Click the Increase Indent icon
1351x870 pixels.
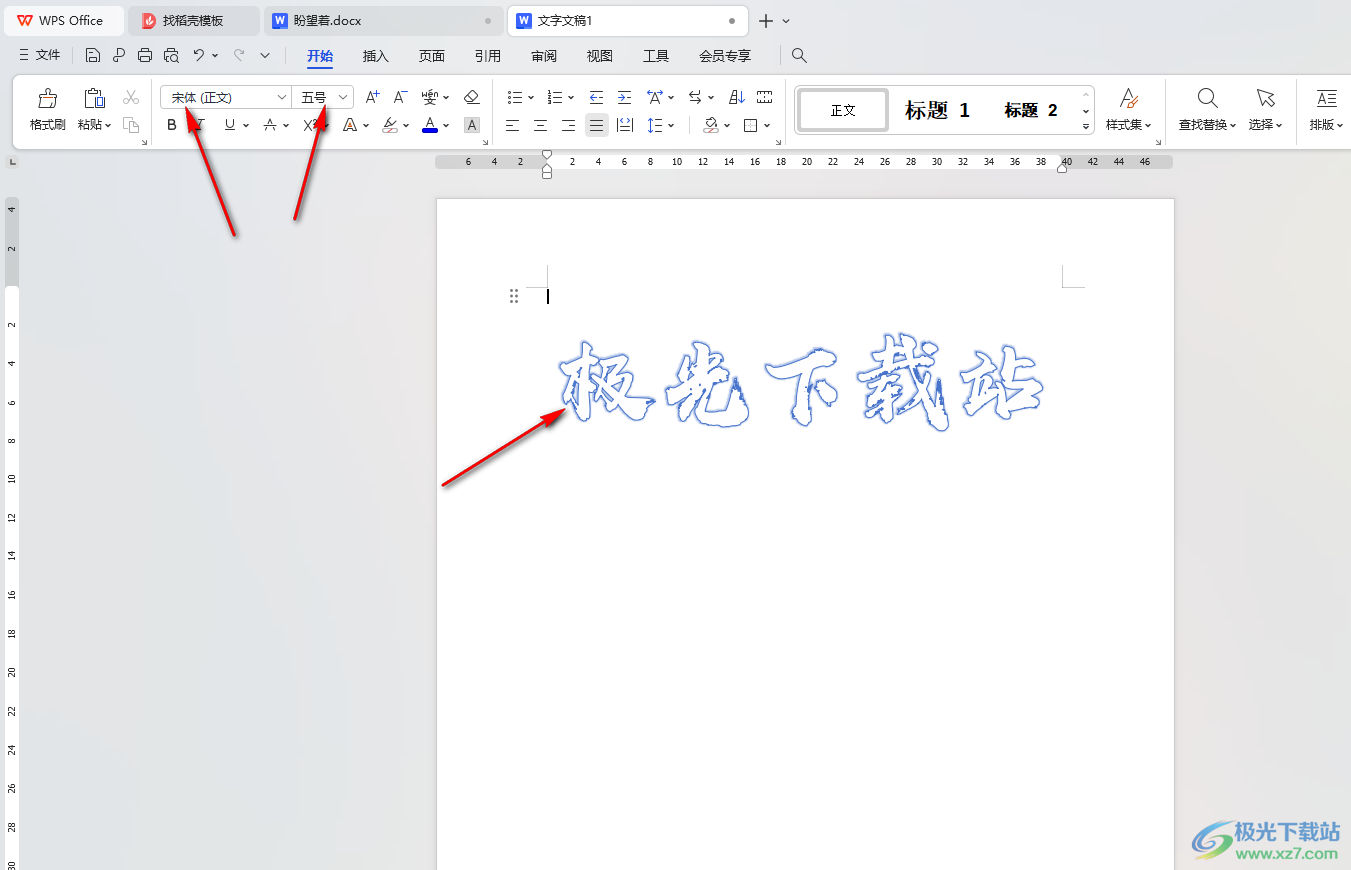click(x=624, y=97)
